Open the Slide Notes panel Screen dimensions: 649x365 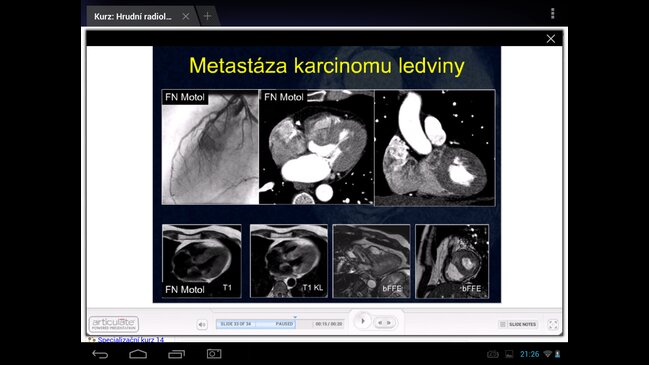pos(518,324)
